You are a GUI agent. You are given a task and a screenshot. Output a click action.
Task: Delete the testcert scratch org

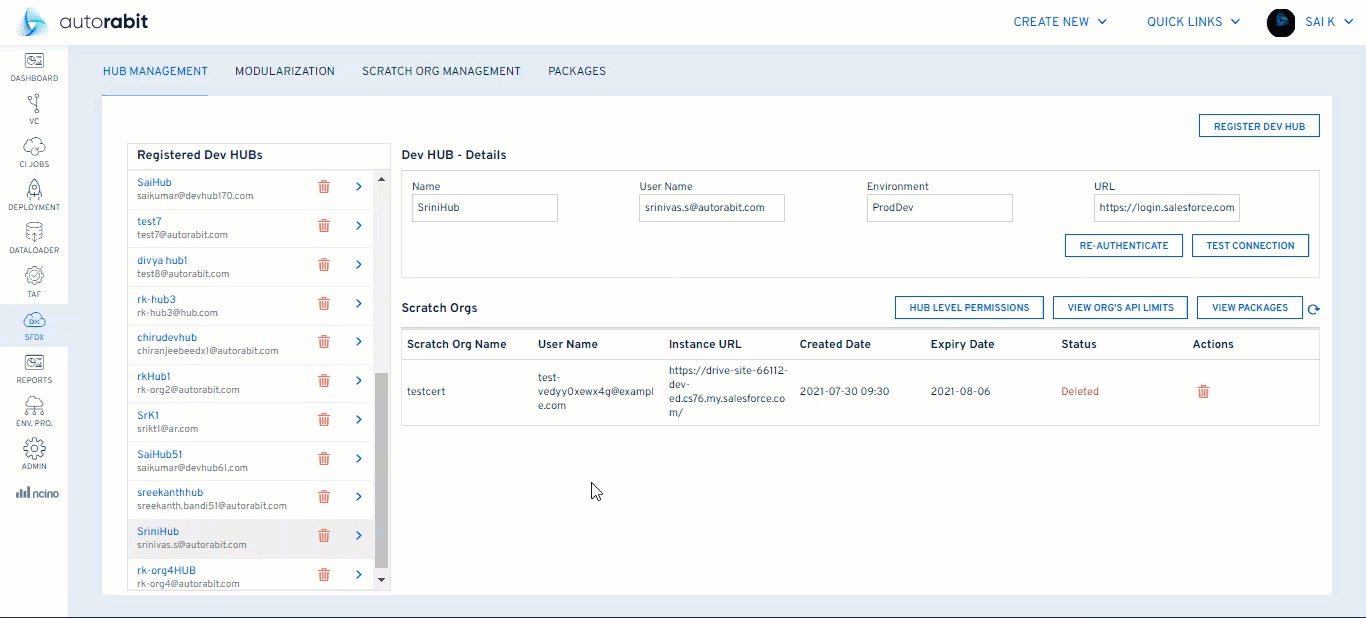pyautogui.click(x=1203, y=392)
